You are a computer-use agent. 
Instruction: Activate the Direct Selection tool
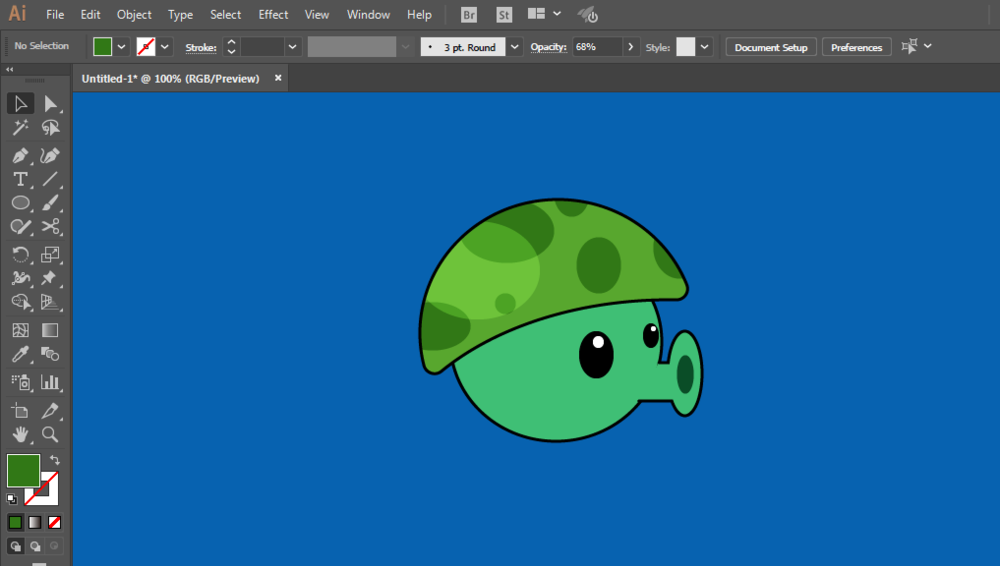point(50,103)
